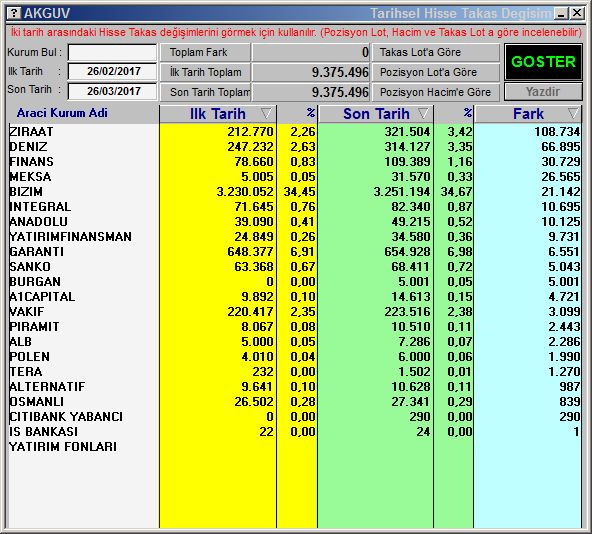Click the İlk Tarih Toplam label
592x534 pixels.
click(205, 72)
